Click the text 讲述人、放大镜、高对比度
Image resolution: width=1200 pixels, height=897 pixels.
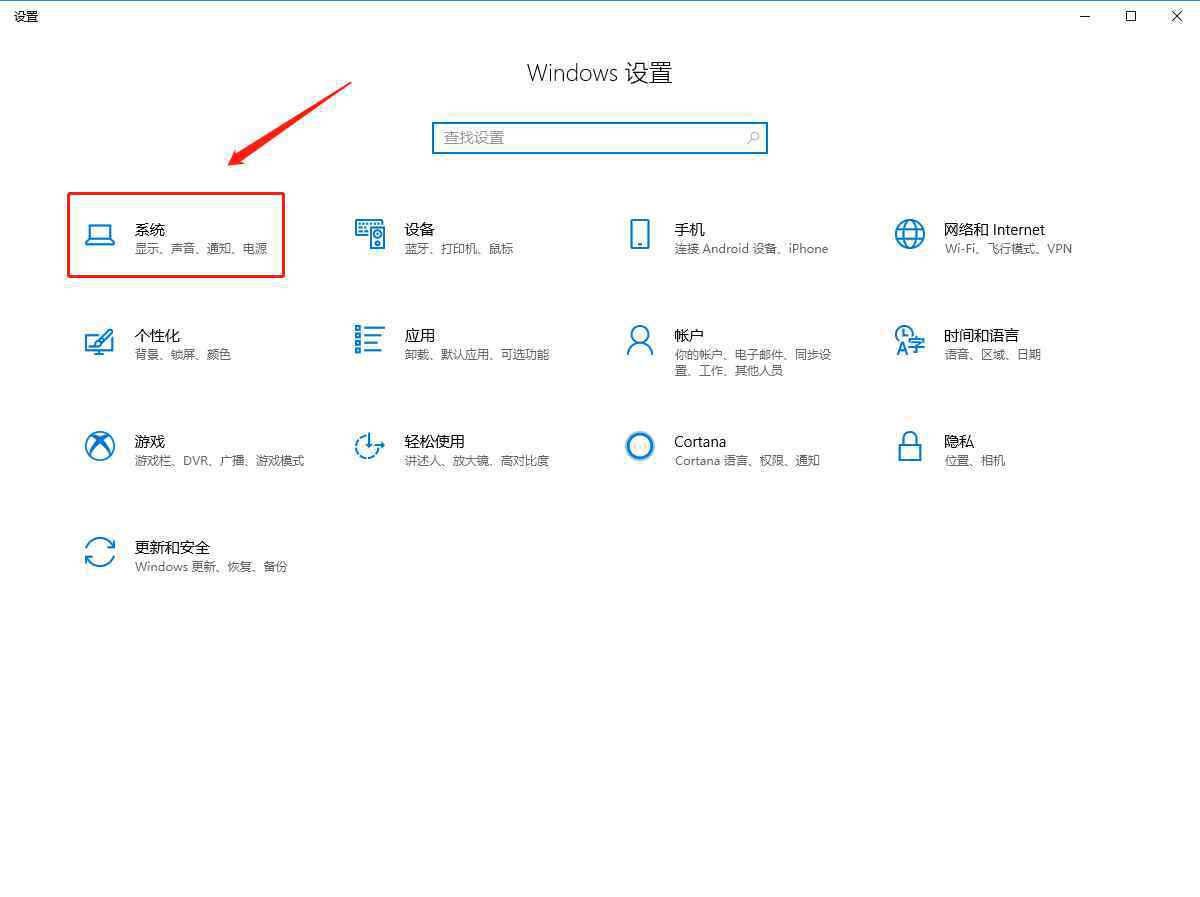tap(477, 461)
